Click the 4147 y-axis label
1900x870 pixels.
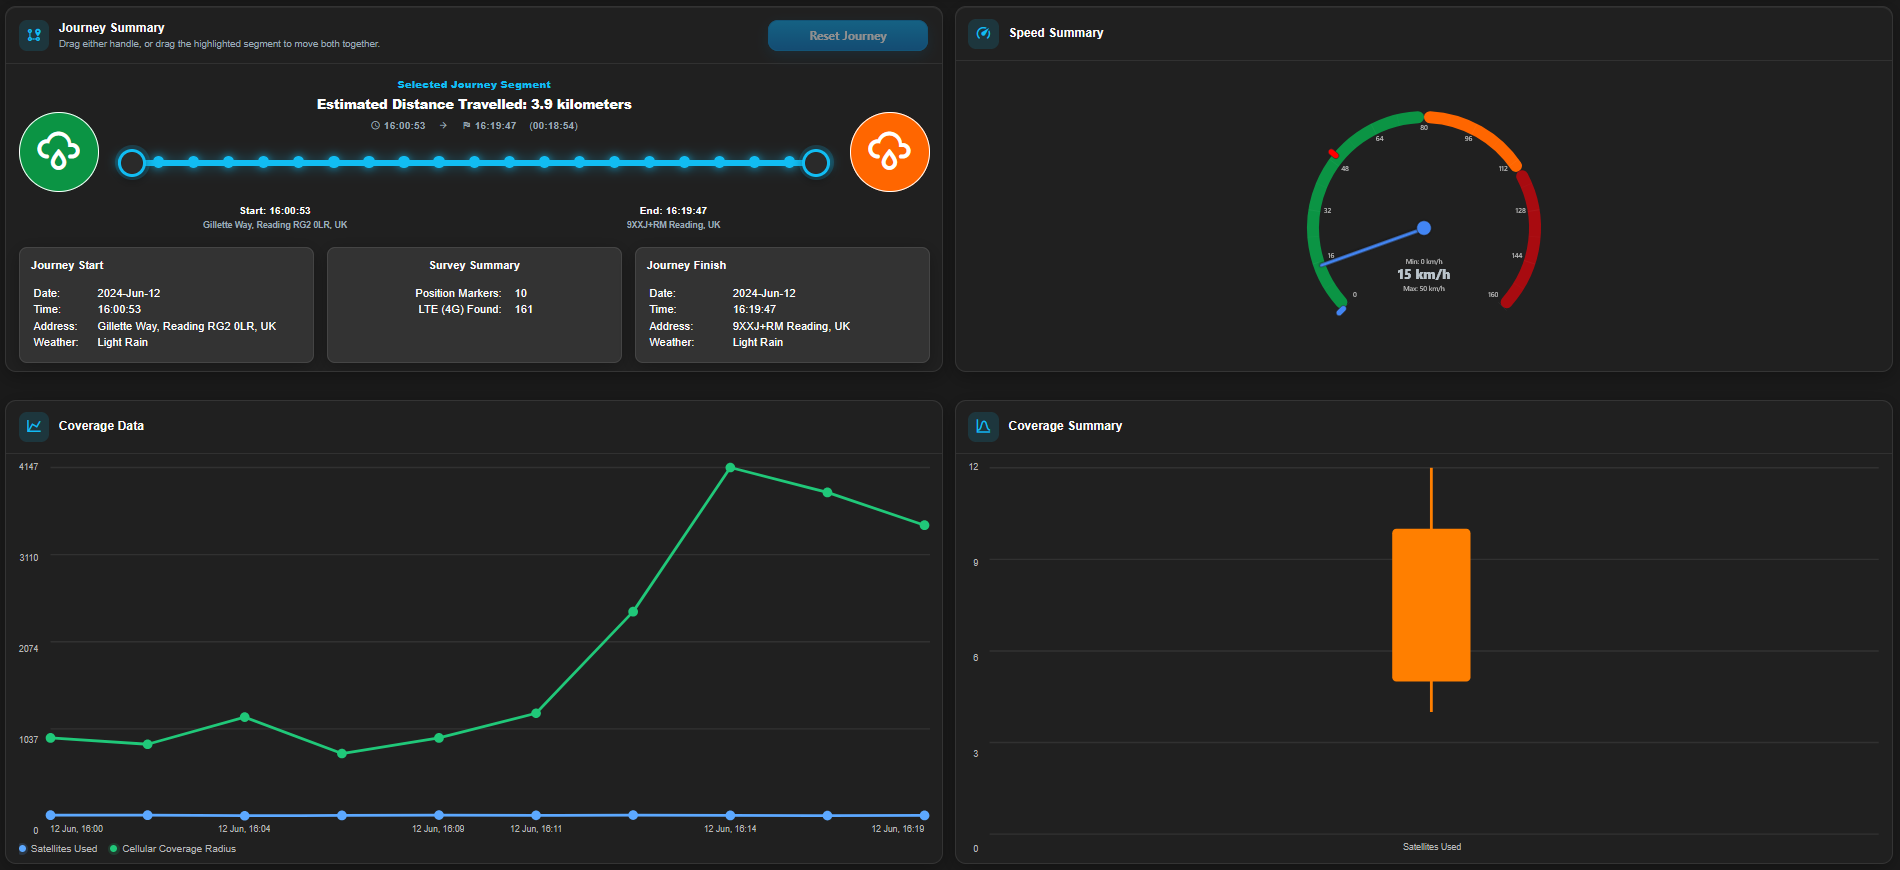pos(28,467)
